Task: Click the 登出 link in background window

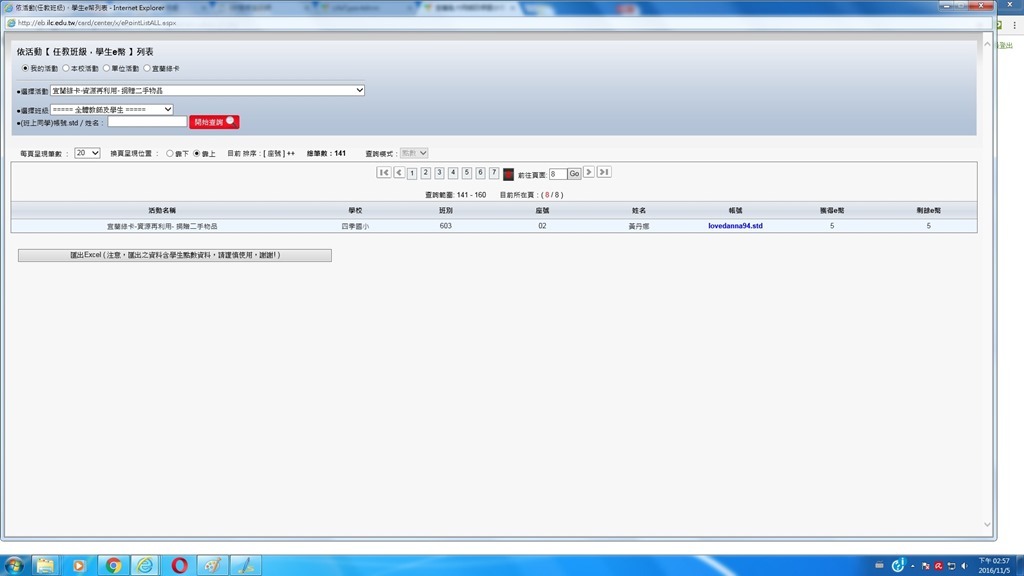Action: pos(1006,46)
